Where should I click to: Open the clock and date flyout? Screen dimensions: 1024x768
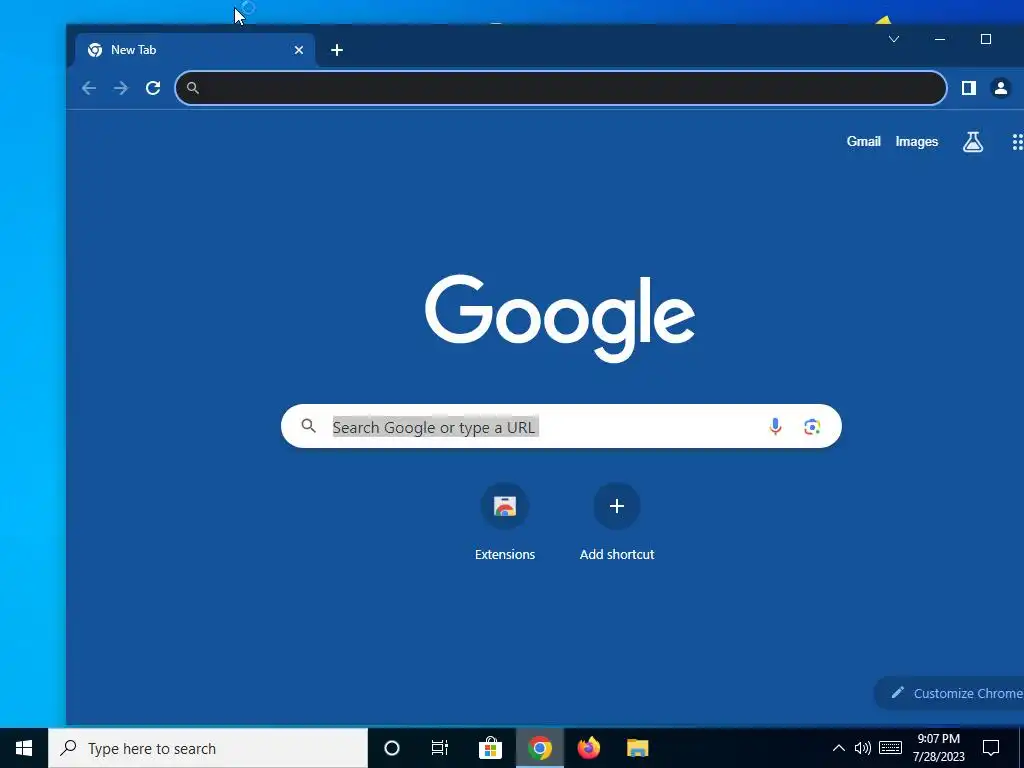point(938,748)
